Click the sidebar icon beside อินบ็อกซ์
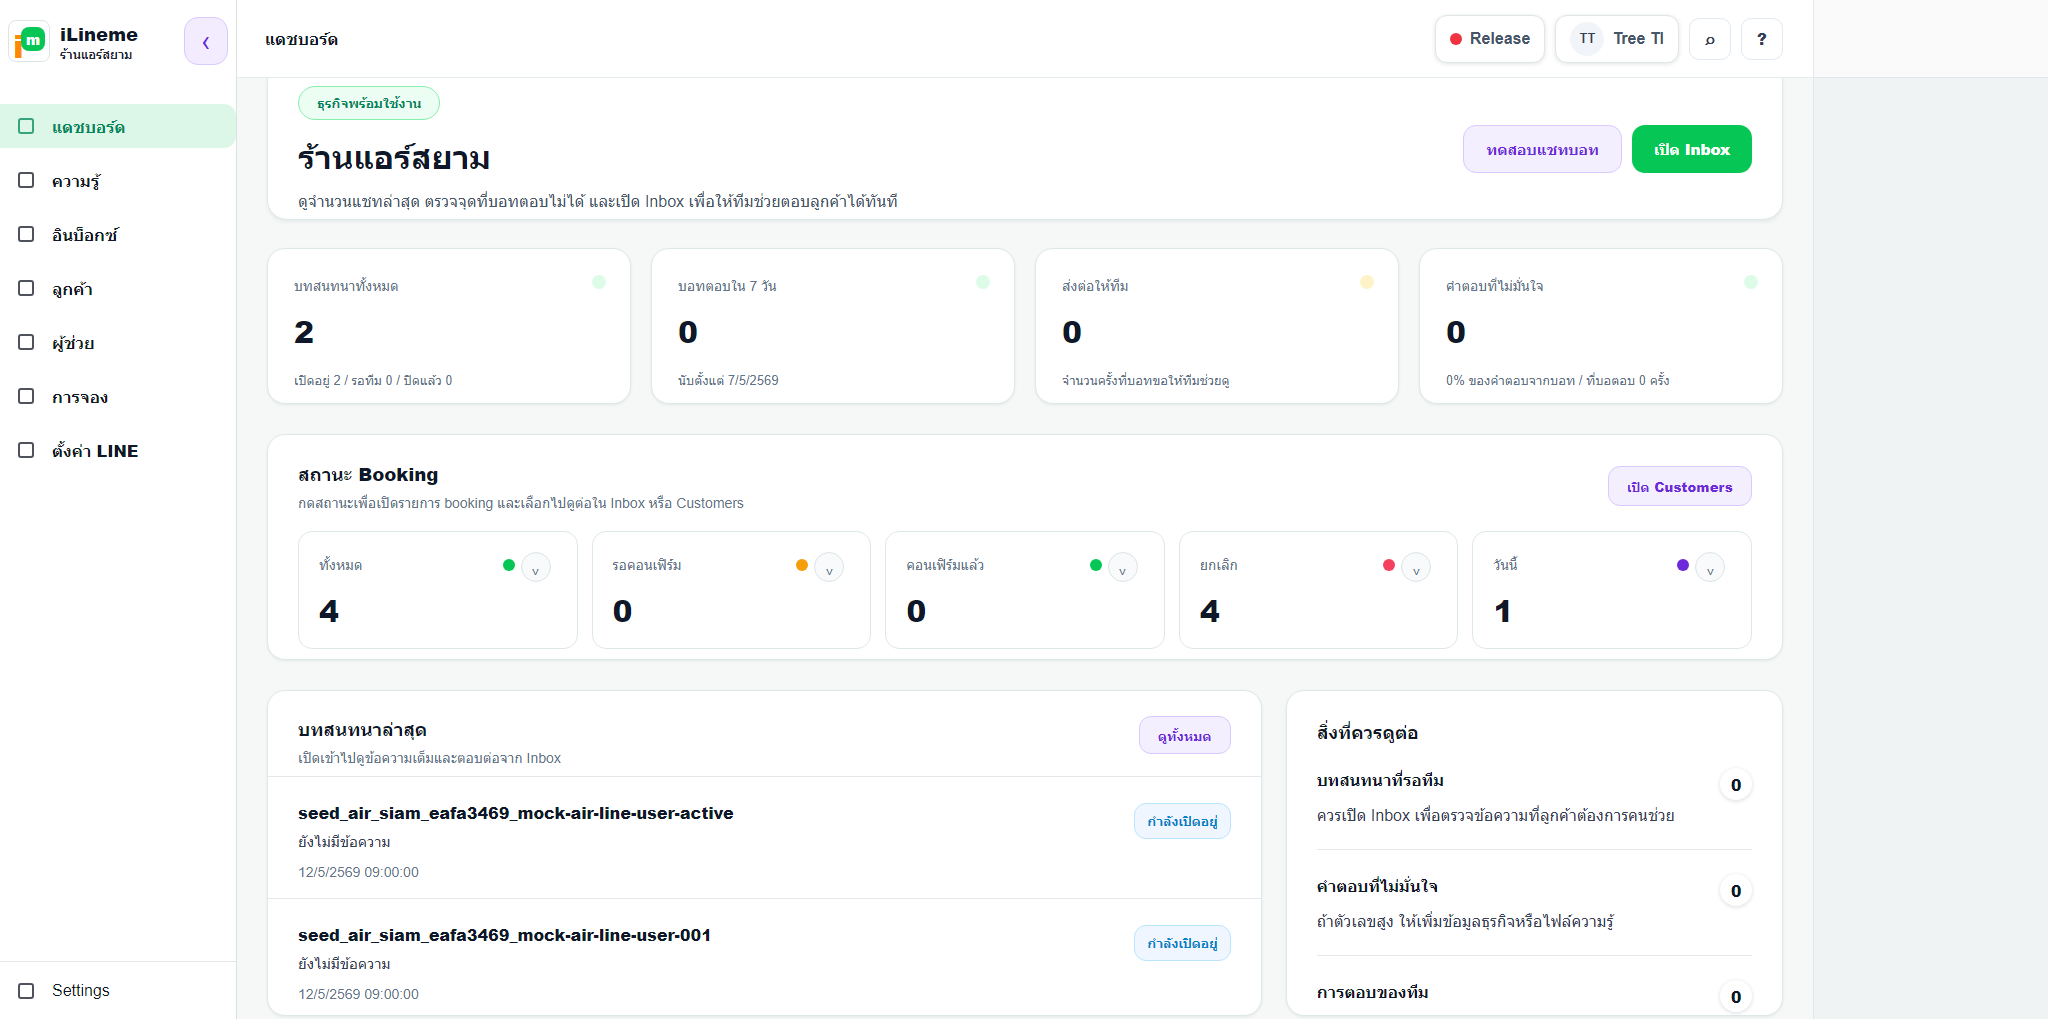The width and height of the screenshot is (2048, 1019). click(x=26, y=234)
